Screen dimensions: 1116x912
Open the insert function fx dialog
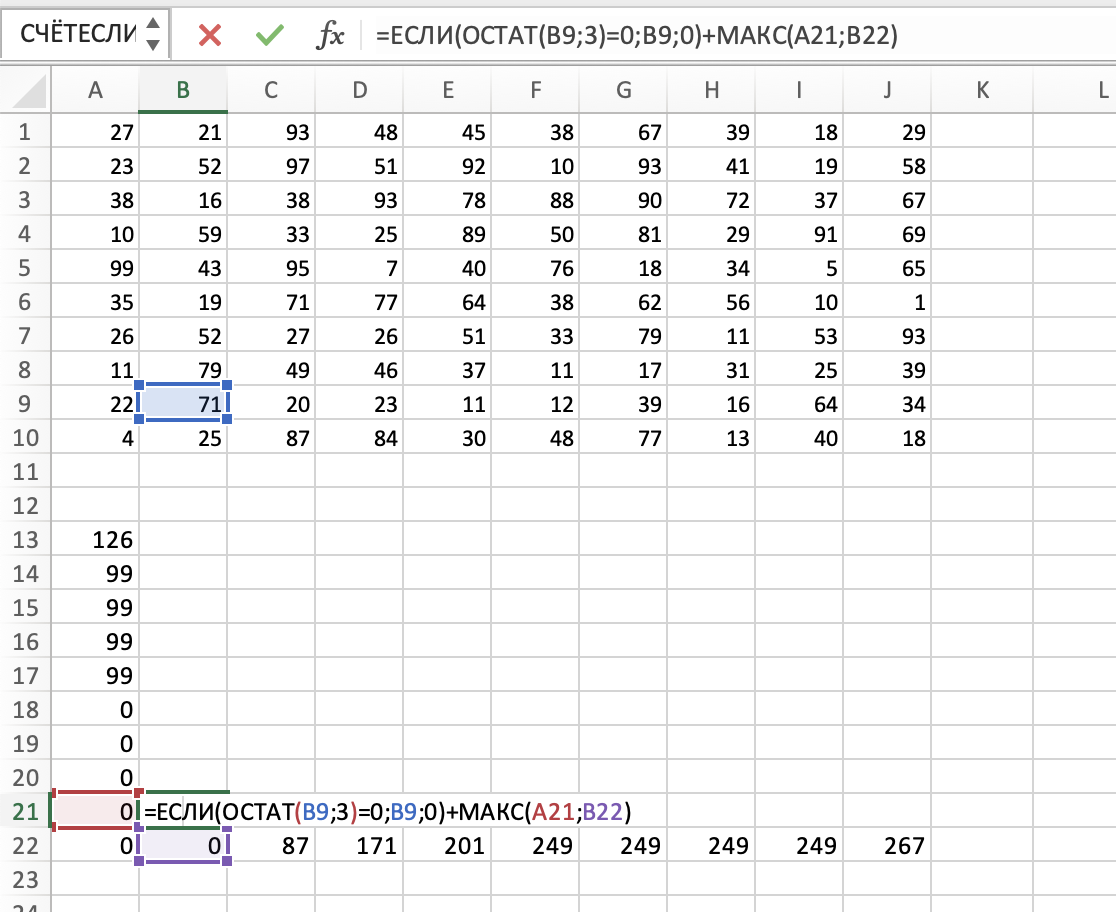coord(330,36)
